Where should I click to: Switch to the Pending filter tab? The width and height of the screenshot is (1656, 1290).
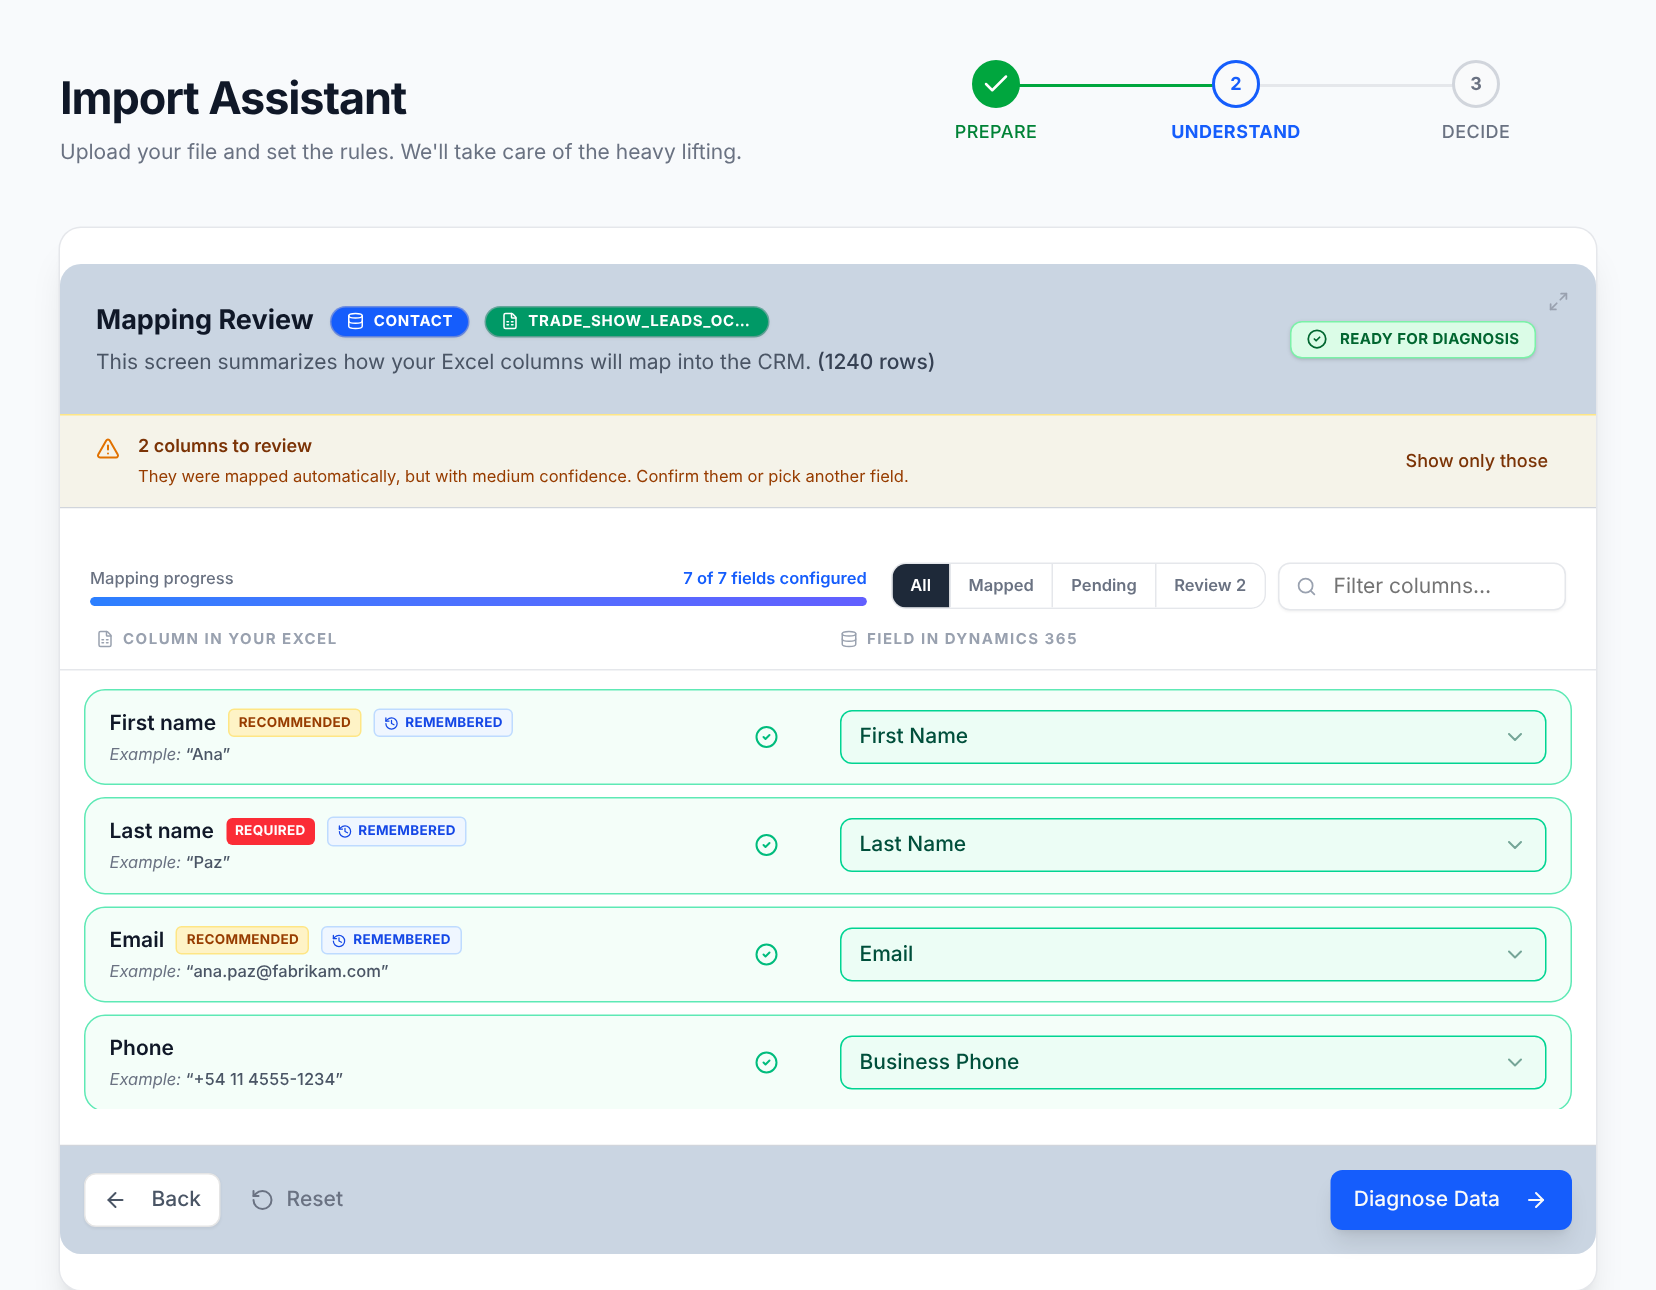click(1104, 586)
